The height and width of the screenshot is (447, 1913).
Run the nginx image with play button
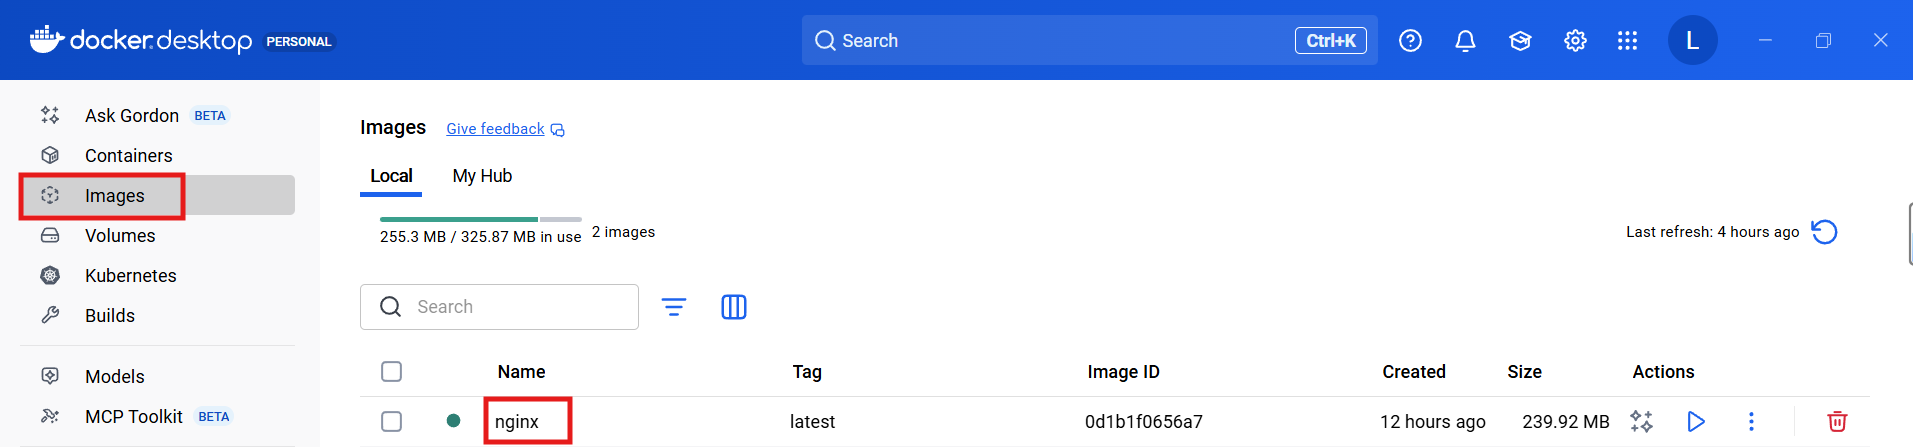(1696, 421)
